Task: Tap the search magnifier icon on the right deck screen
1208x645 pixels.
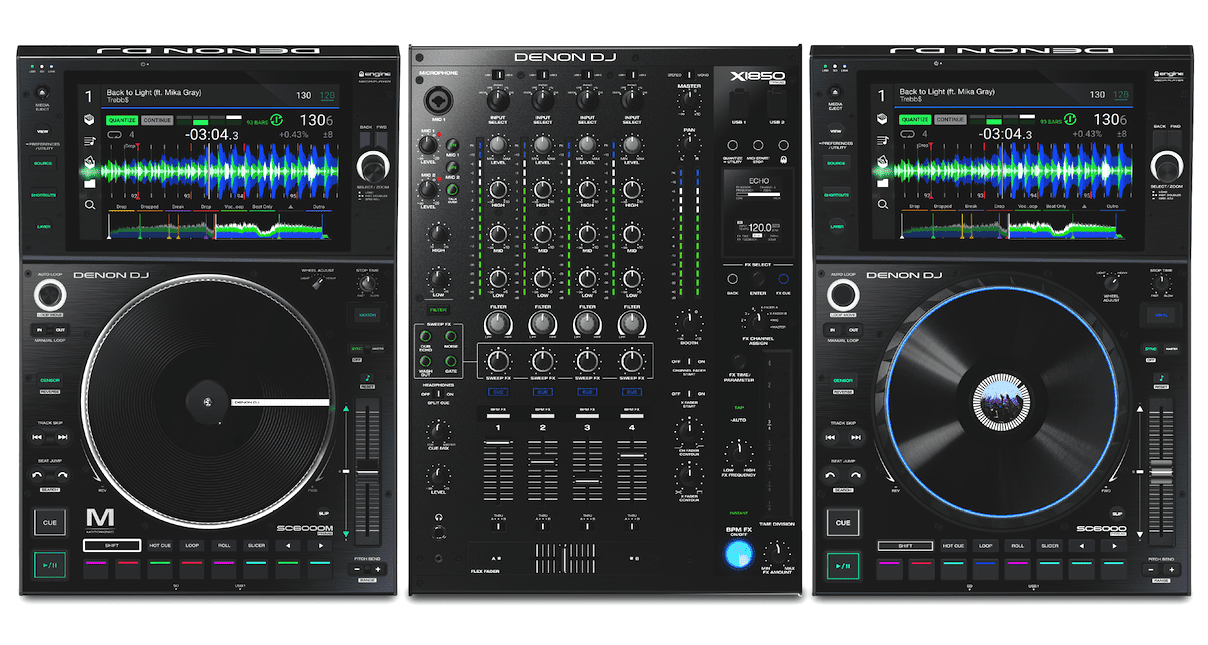Action: (x=883, y=205)
